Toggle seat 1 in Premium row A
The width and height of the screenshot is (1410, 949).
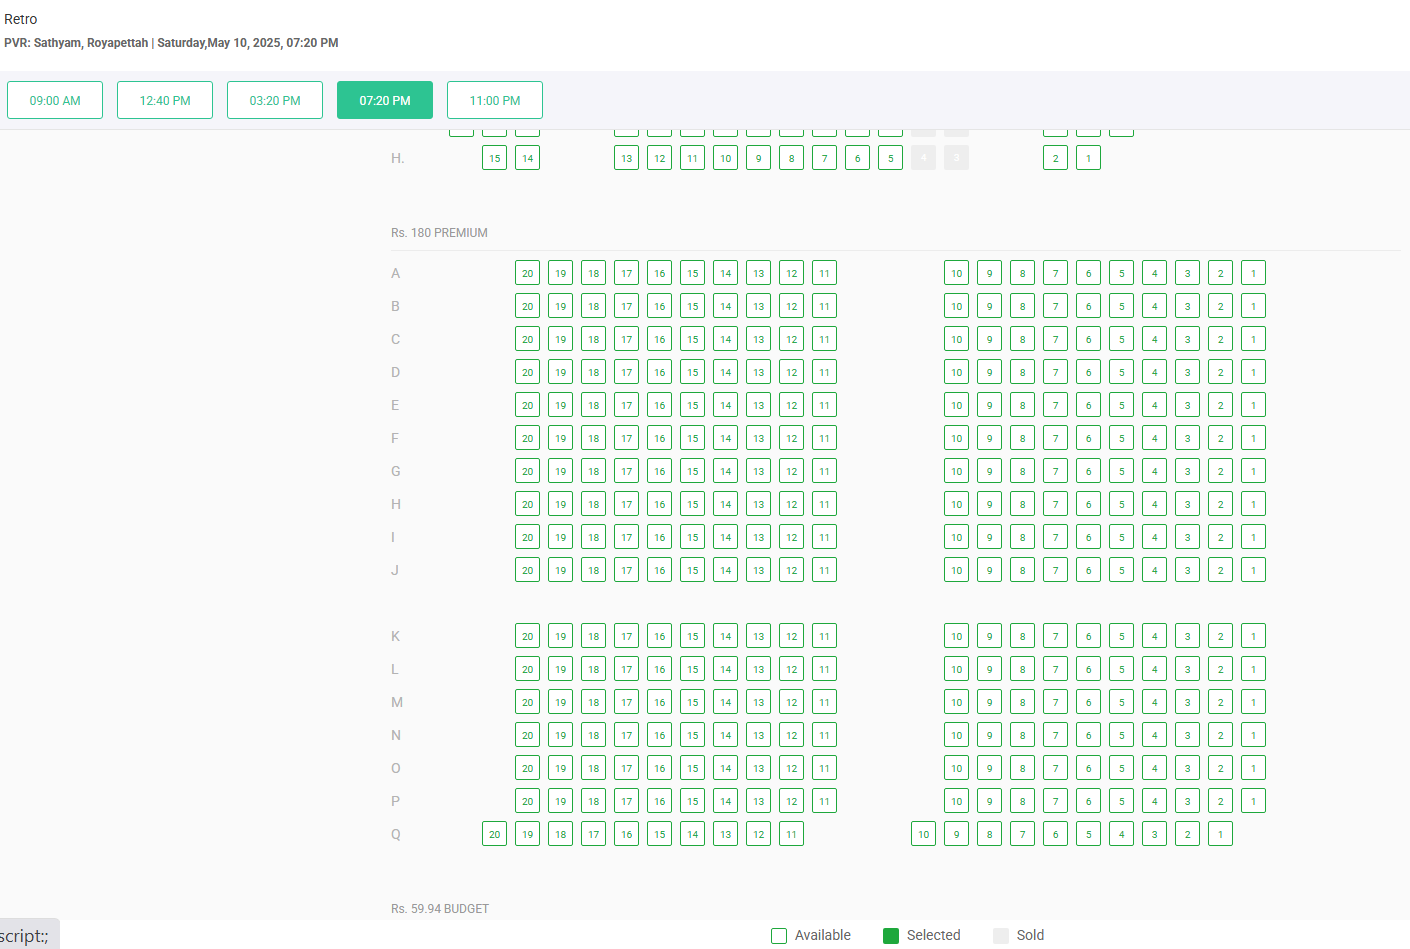[x=1253, y=273]
